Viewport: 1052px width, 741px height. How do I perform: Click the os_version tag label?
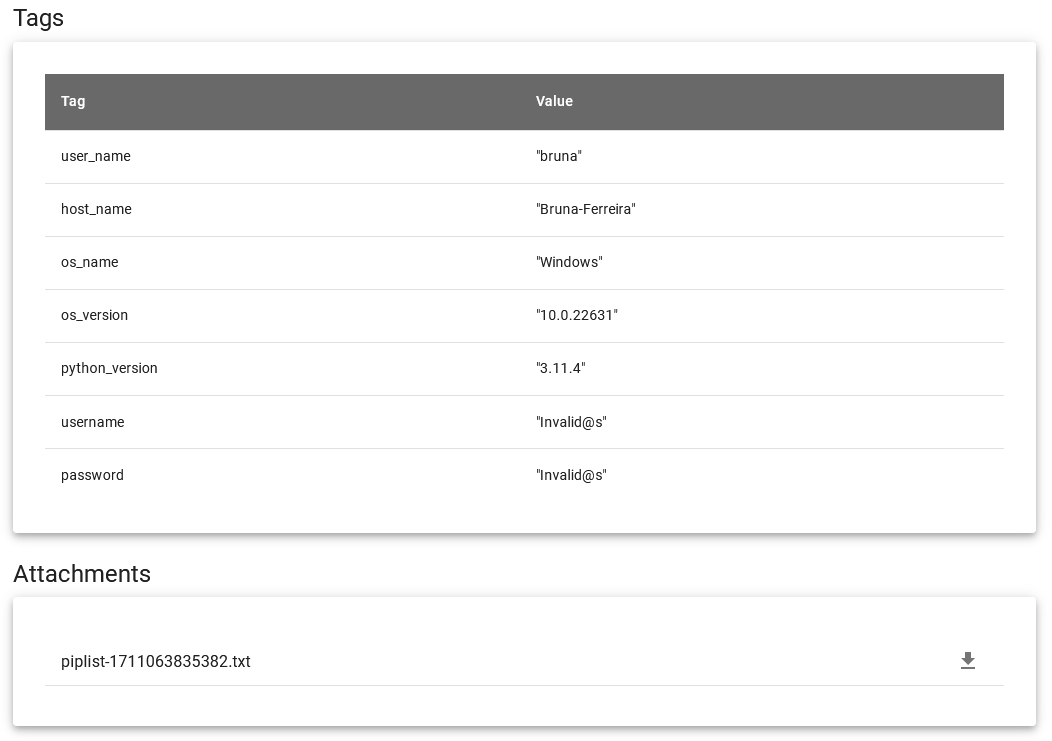94,315
